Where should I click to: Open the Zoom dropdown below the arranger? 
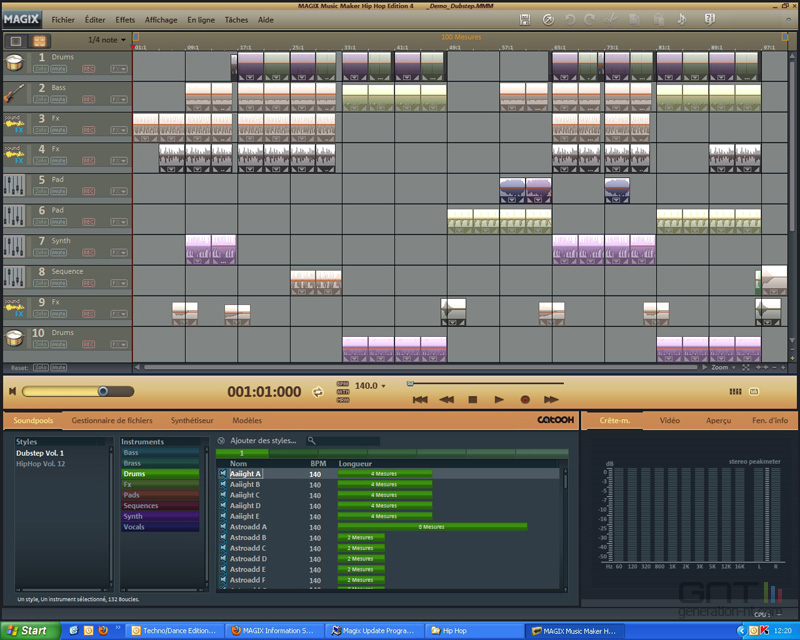723,367
